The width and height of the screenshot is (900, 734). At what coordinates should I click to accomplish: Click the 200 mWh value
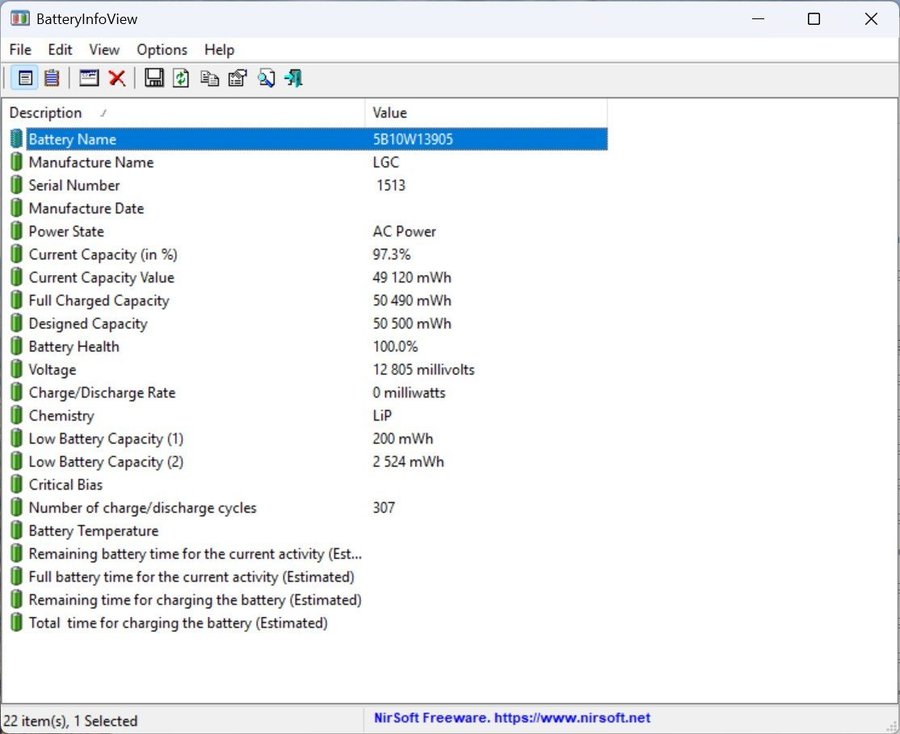(403, 438)
